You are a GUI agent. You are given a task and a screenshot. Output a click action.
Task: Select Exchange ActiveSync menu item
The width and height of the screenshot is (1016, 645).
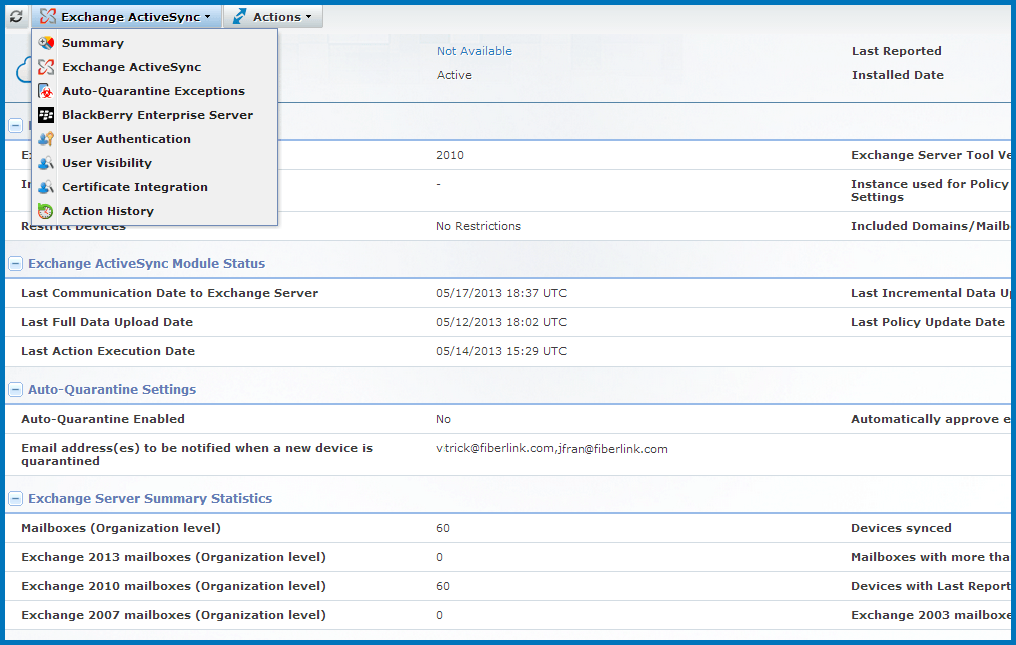(x=155, y=67)
